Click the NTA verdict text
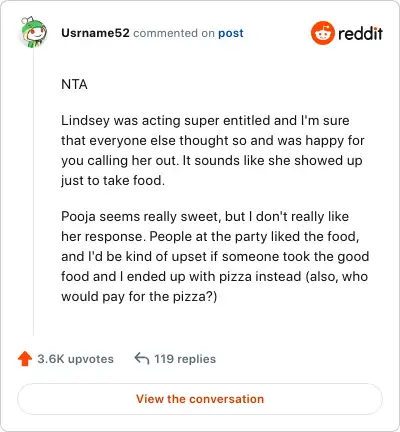400x432 pixels. [x=74, y=84]
